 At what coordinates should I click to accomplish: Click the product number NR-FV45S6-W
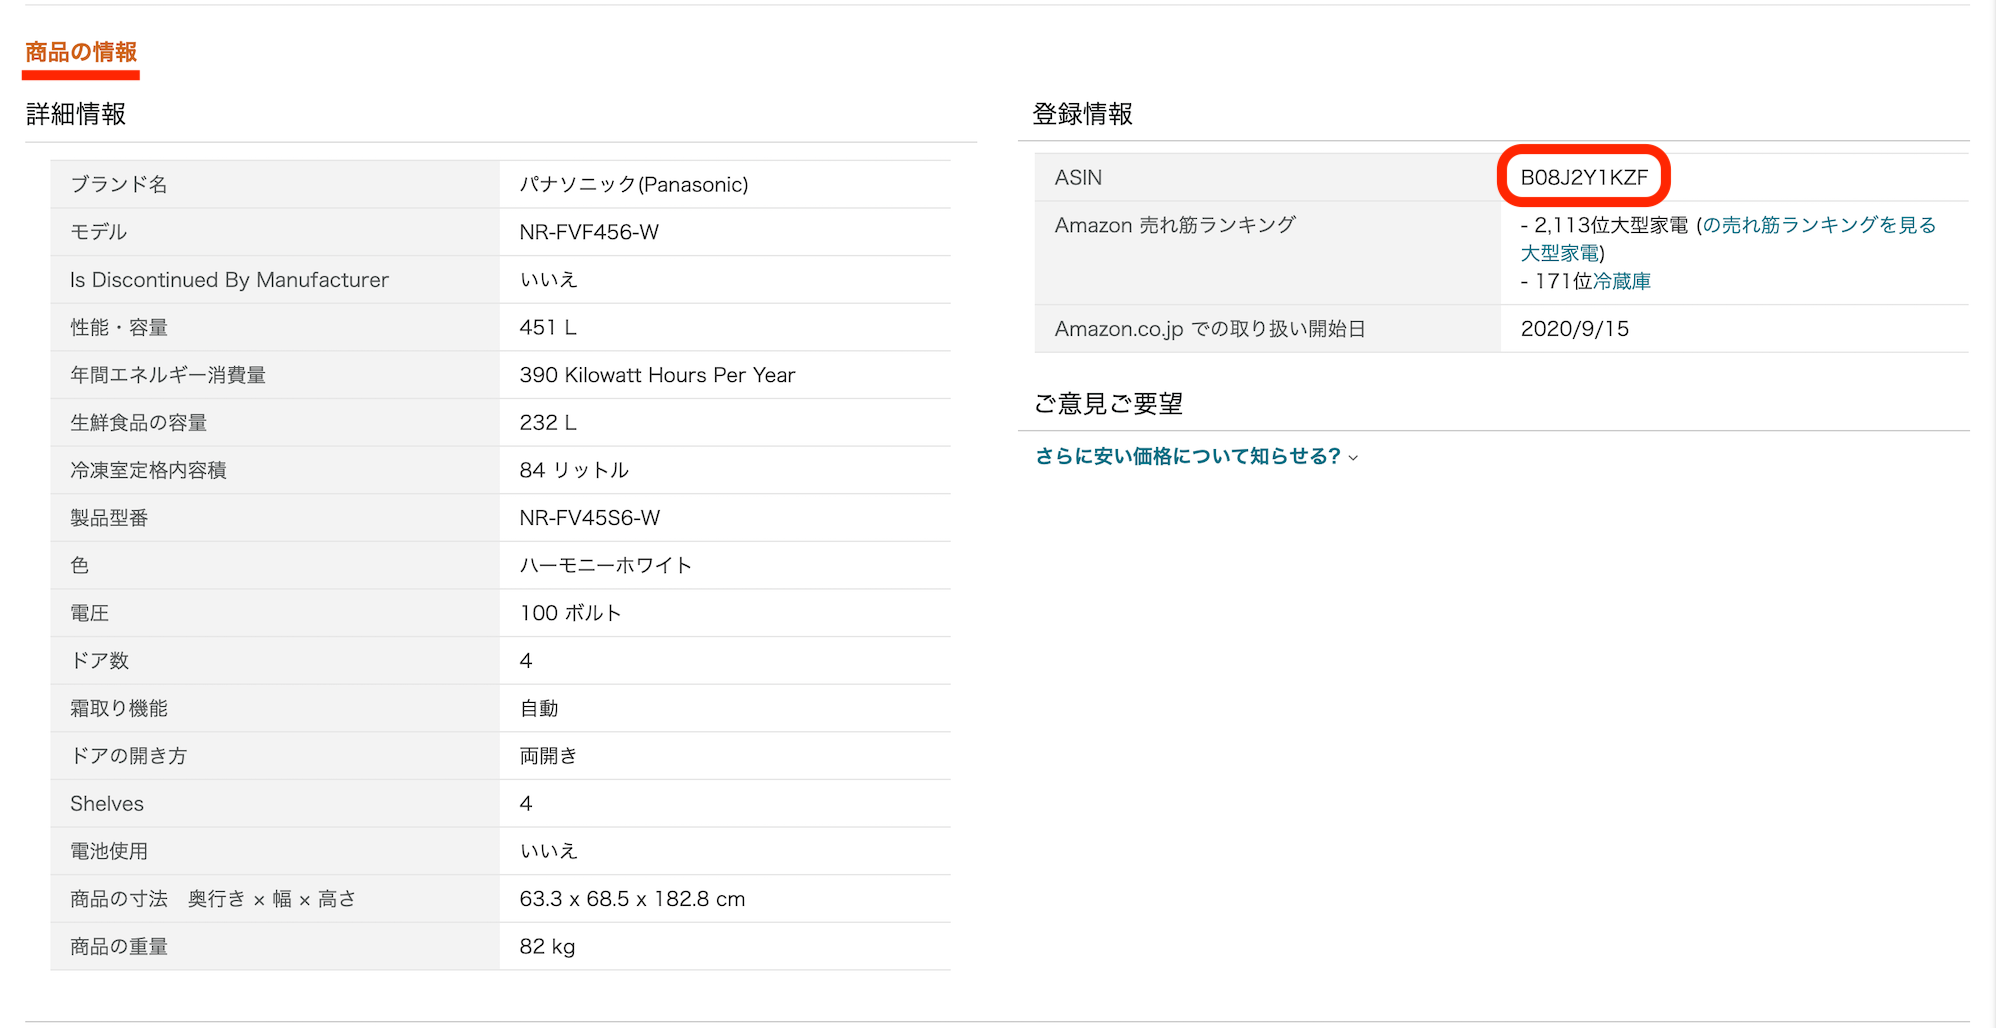(x=589, y=518)
